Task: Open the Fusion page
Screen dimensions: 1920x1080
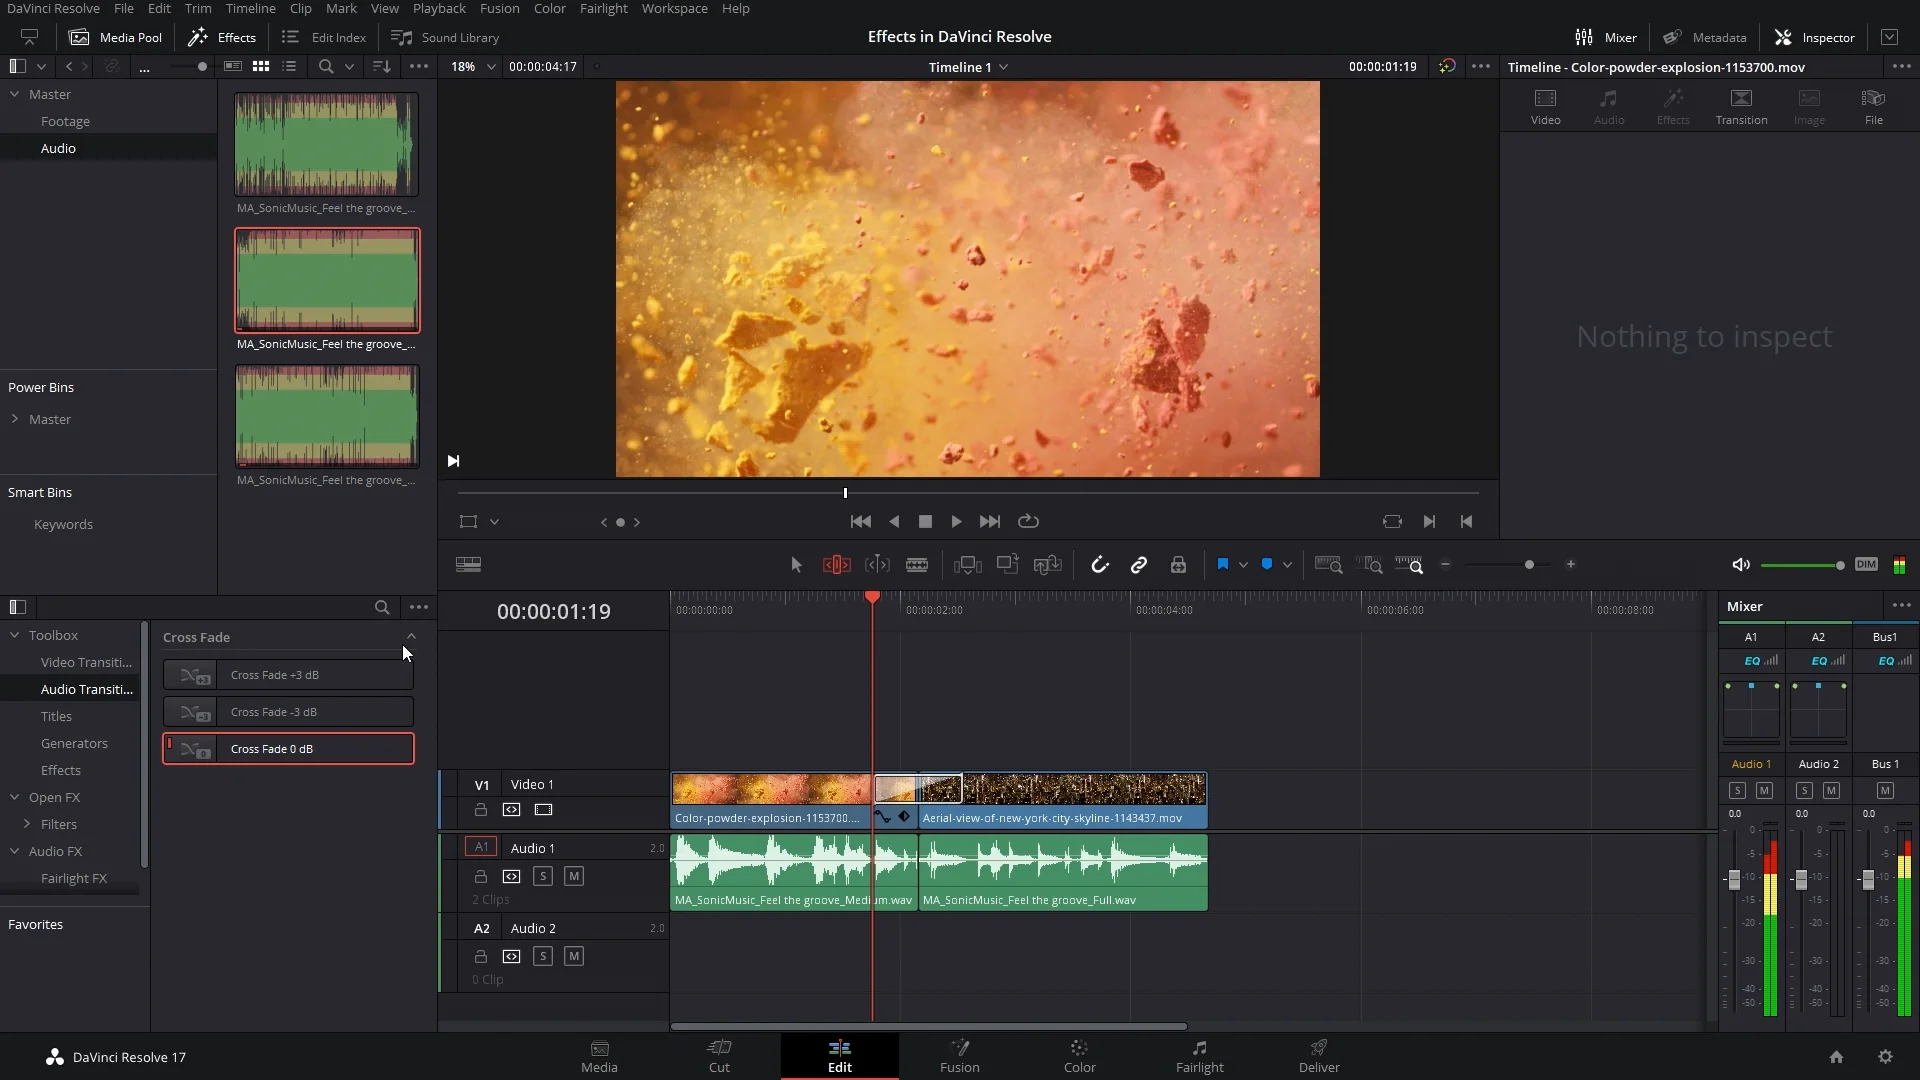Action: coord(959,1055)
